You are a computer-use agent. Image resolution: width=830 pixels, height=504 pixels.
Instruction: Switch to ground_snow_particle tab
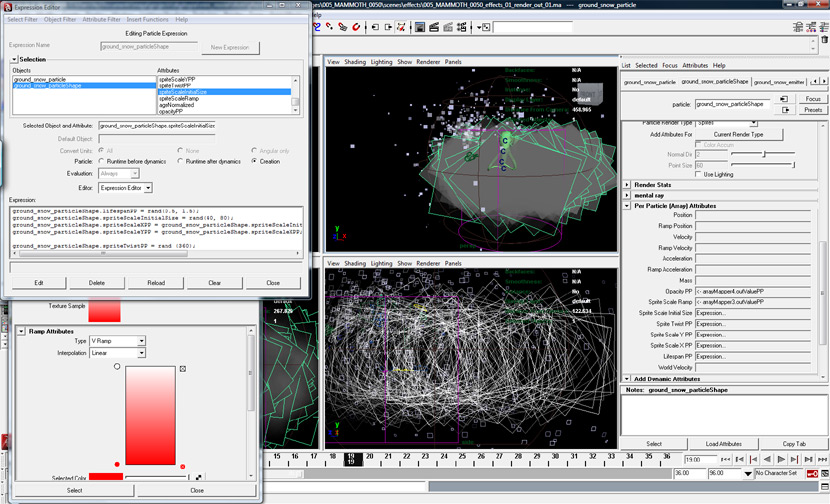pos(650,82)
